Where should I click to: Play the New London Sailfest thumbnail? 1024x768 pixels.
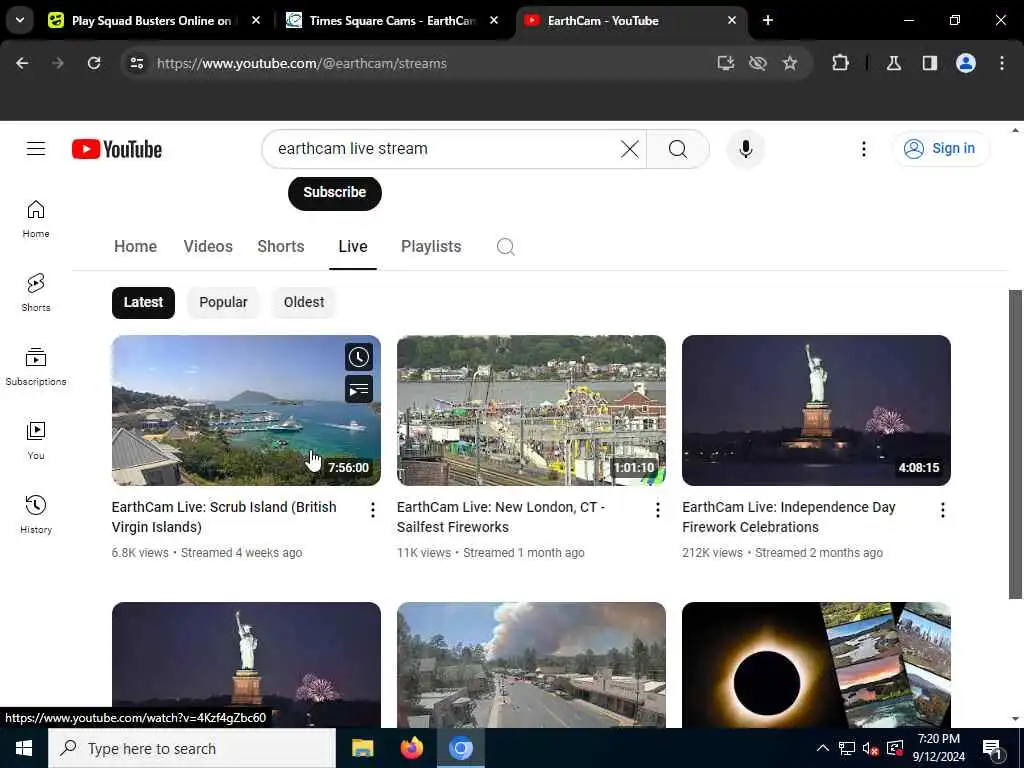[x=531, y=410]
